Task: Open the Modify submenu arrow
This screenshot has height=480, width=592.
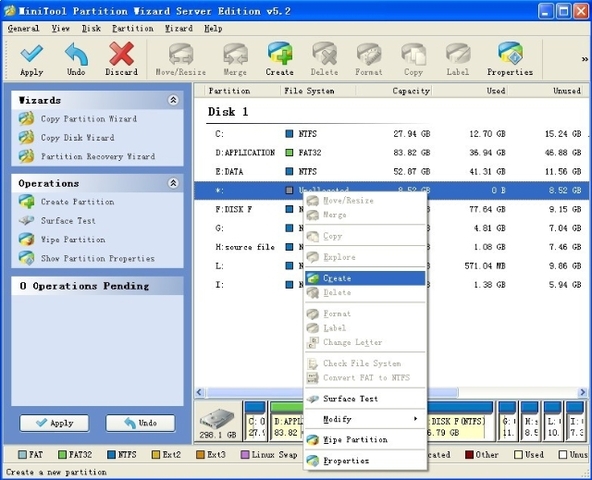Action: tap(415, 419)
